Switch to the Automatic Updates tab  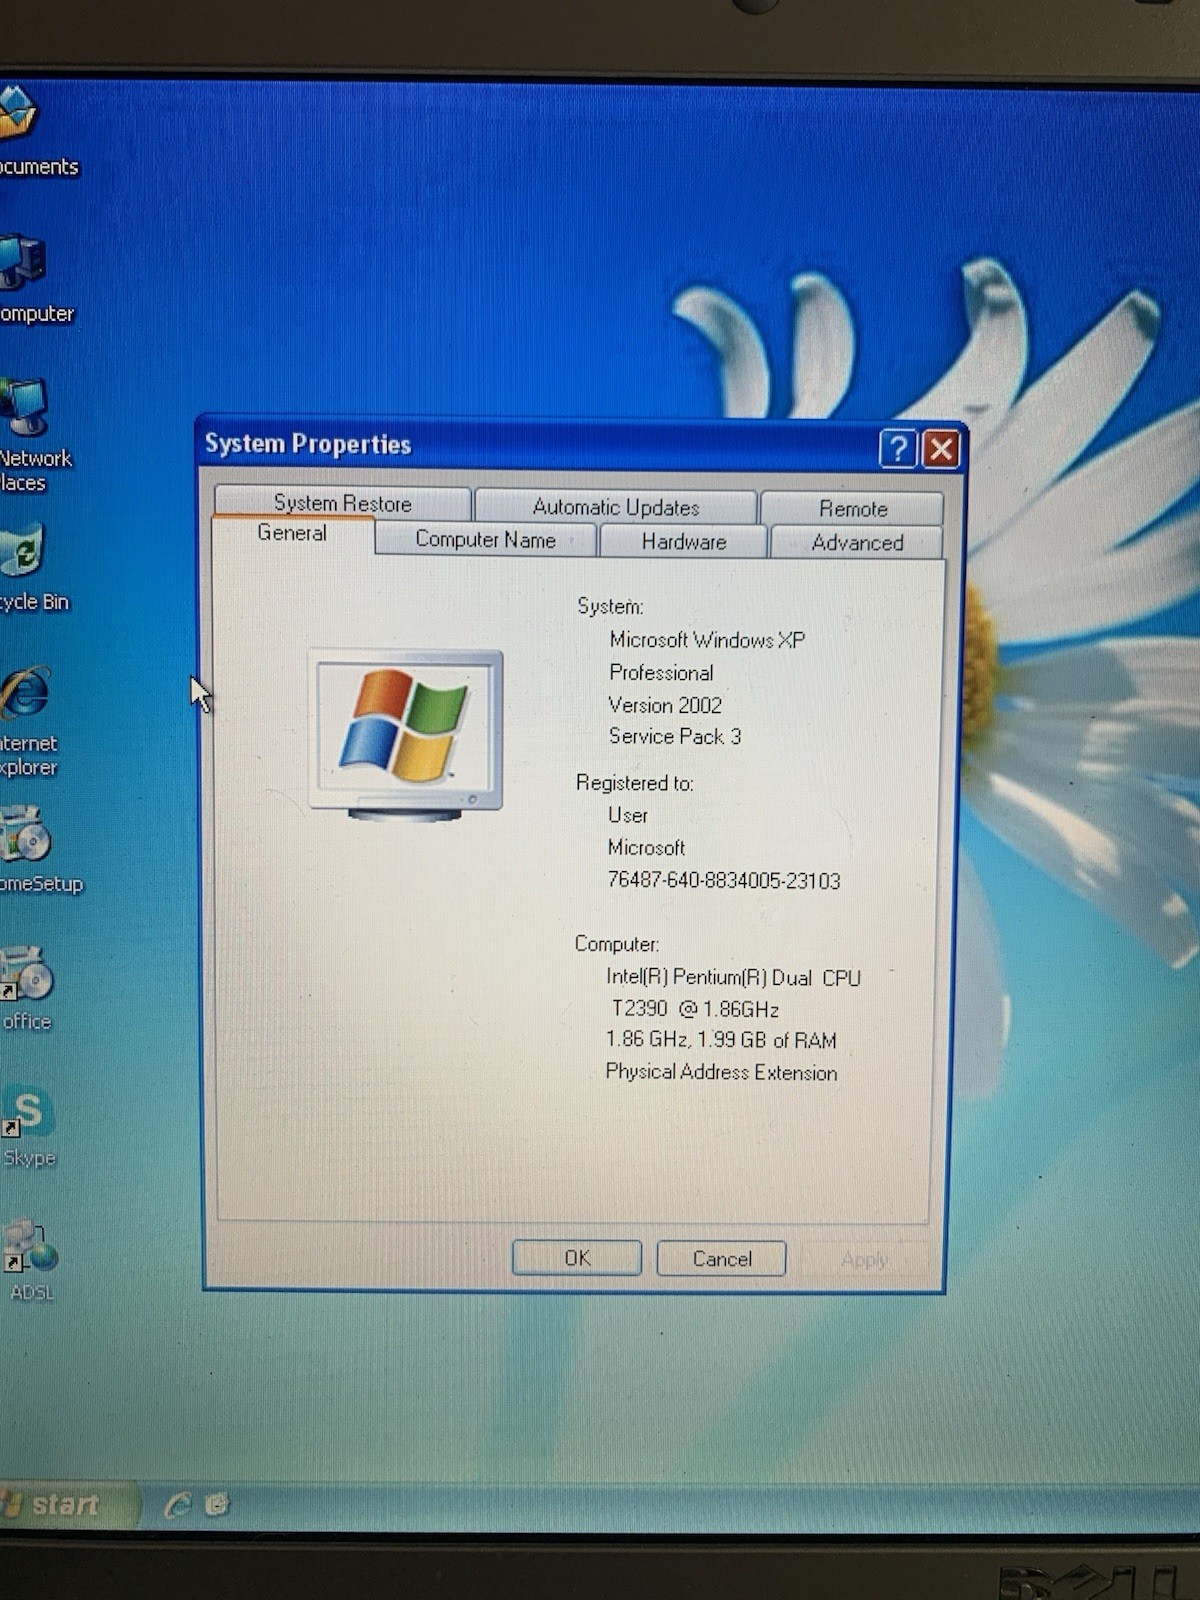(615, 506)
